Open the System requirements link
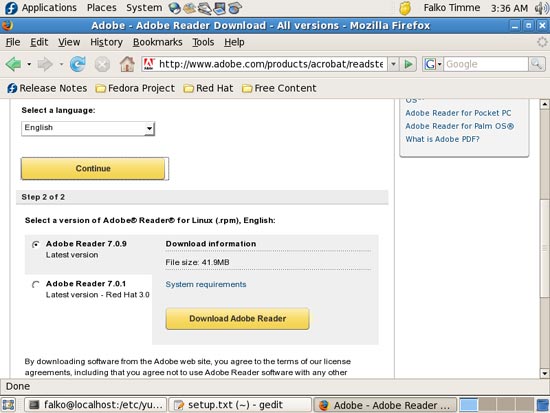 click(x=206, y=285)
